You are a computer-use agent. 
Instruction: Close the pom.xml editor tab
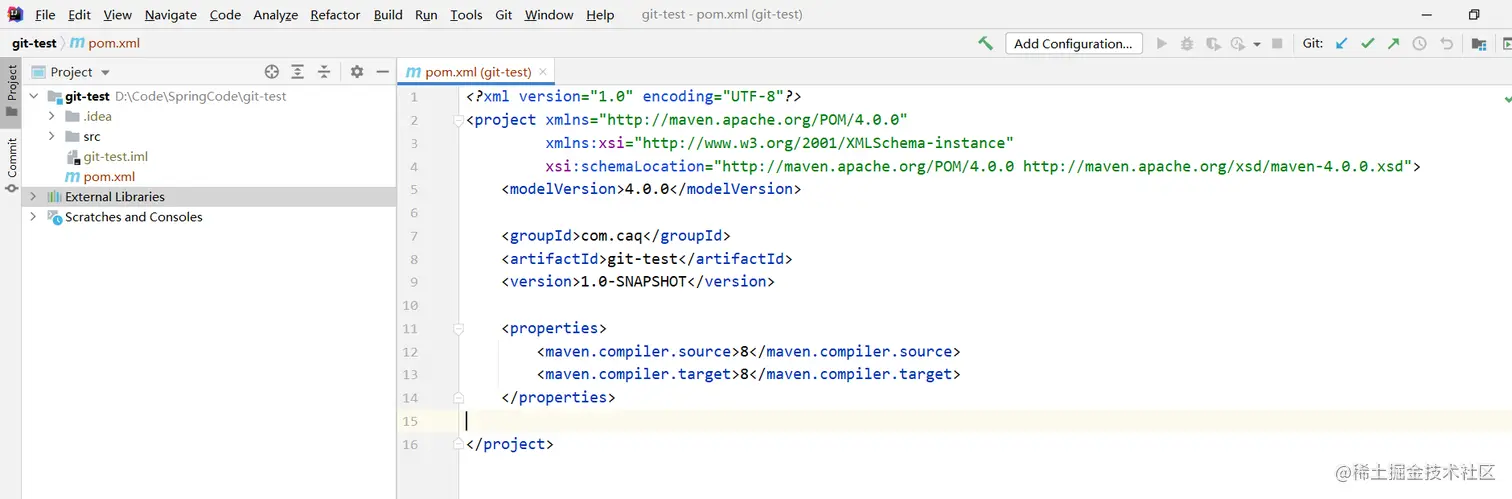[543, 72]
